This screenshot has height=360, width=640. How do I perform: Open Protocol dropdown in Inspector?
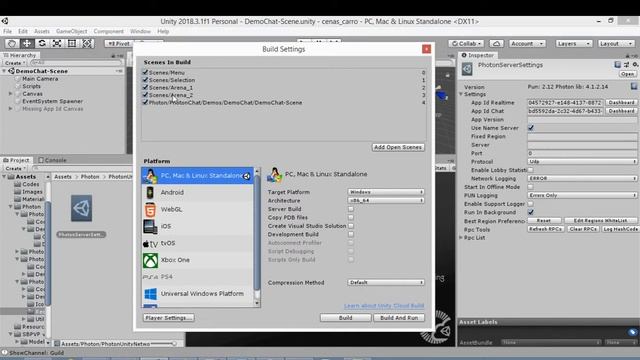pos(582,162)
